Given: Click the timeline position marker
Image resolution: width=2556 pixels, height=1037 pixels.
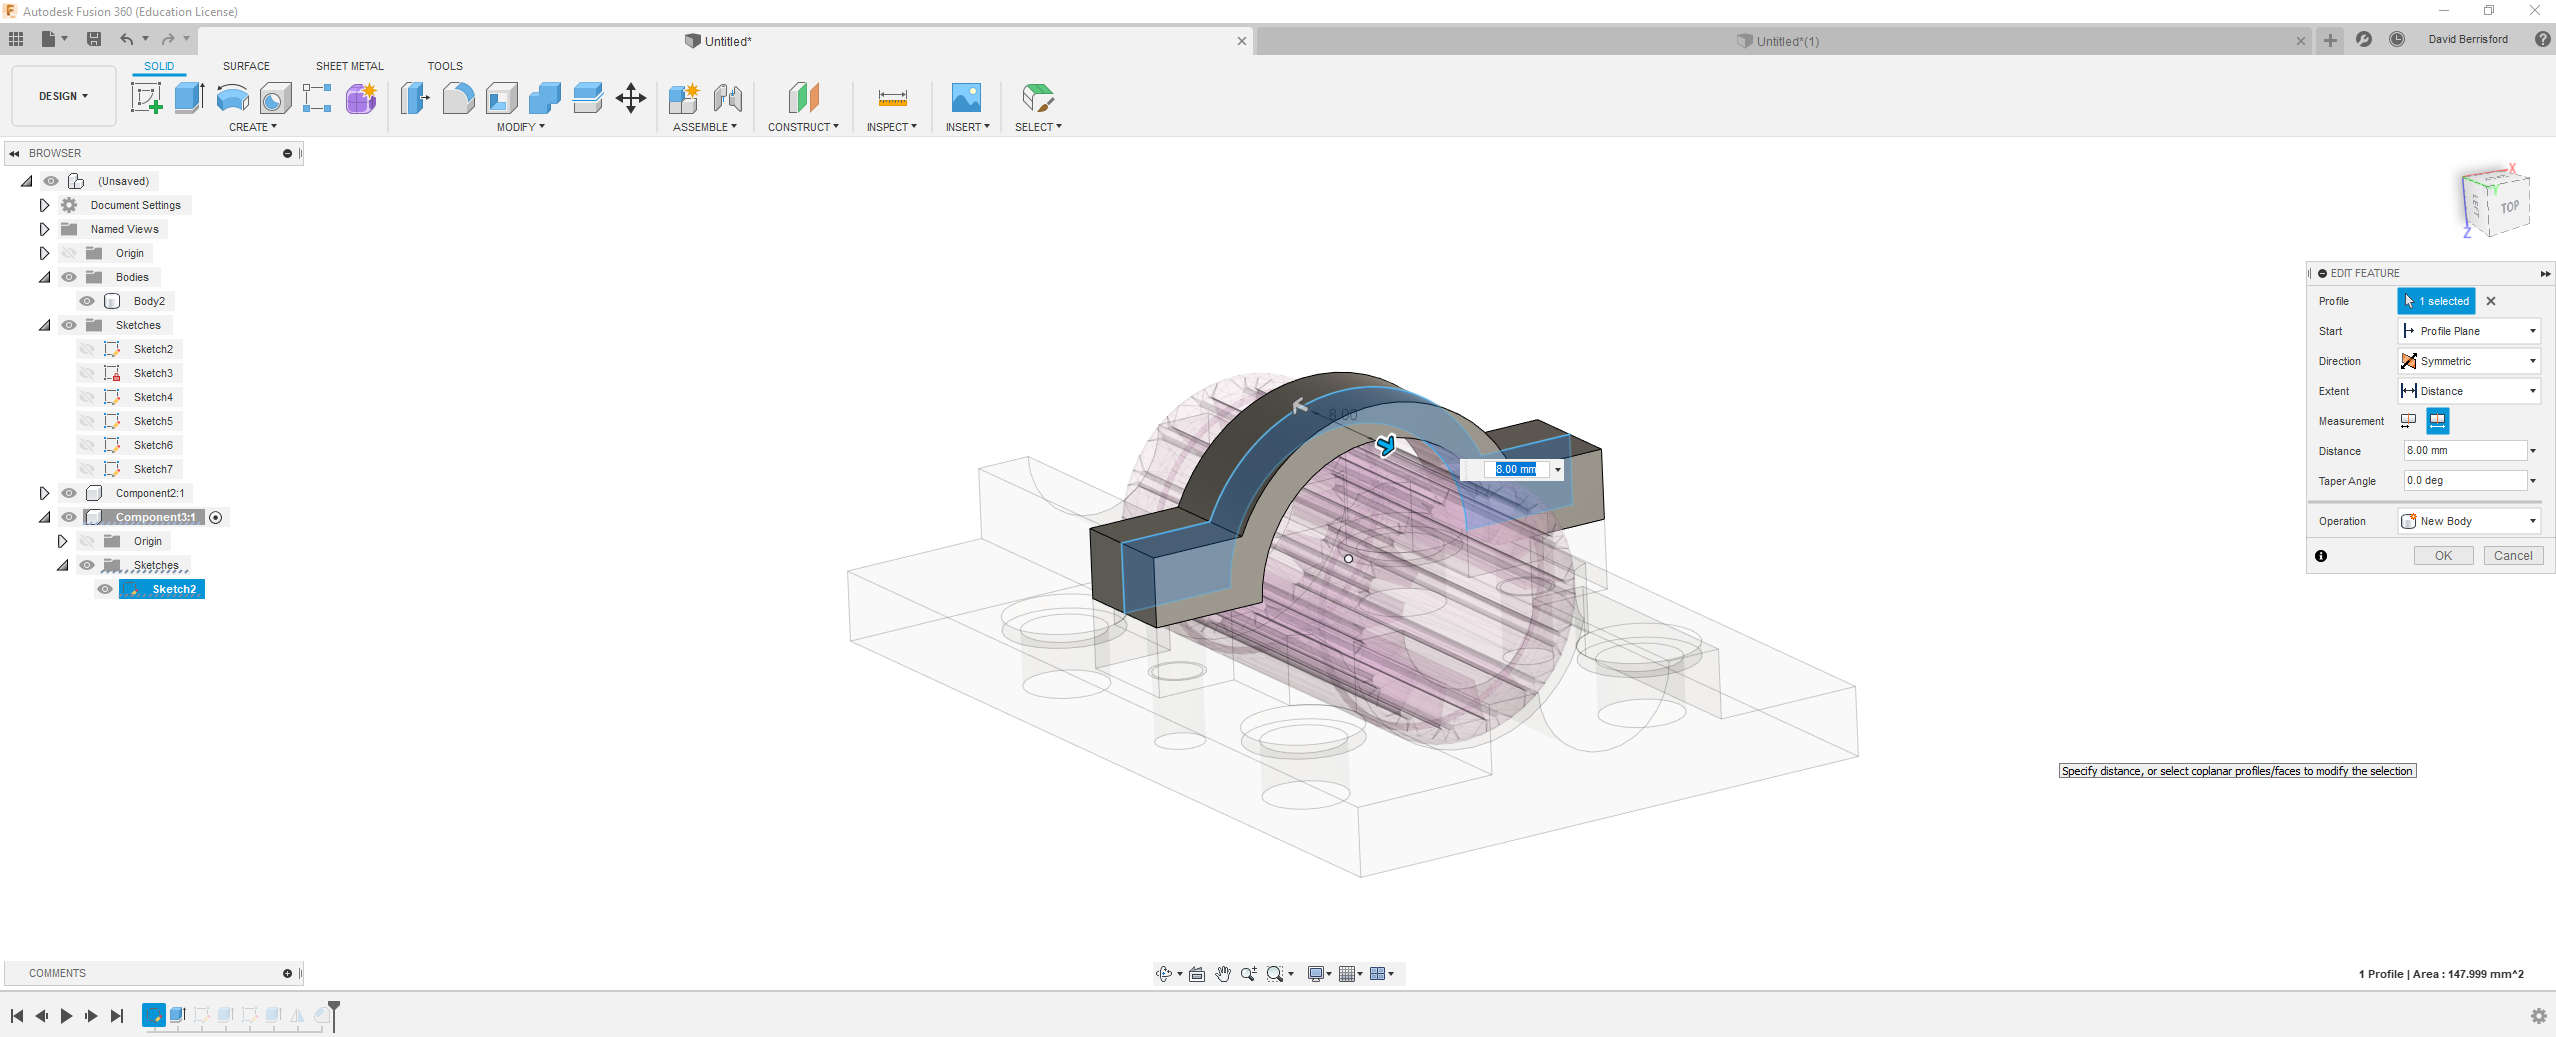Looking at the screenshot, I should click(x=334, y=1014).
